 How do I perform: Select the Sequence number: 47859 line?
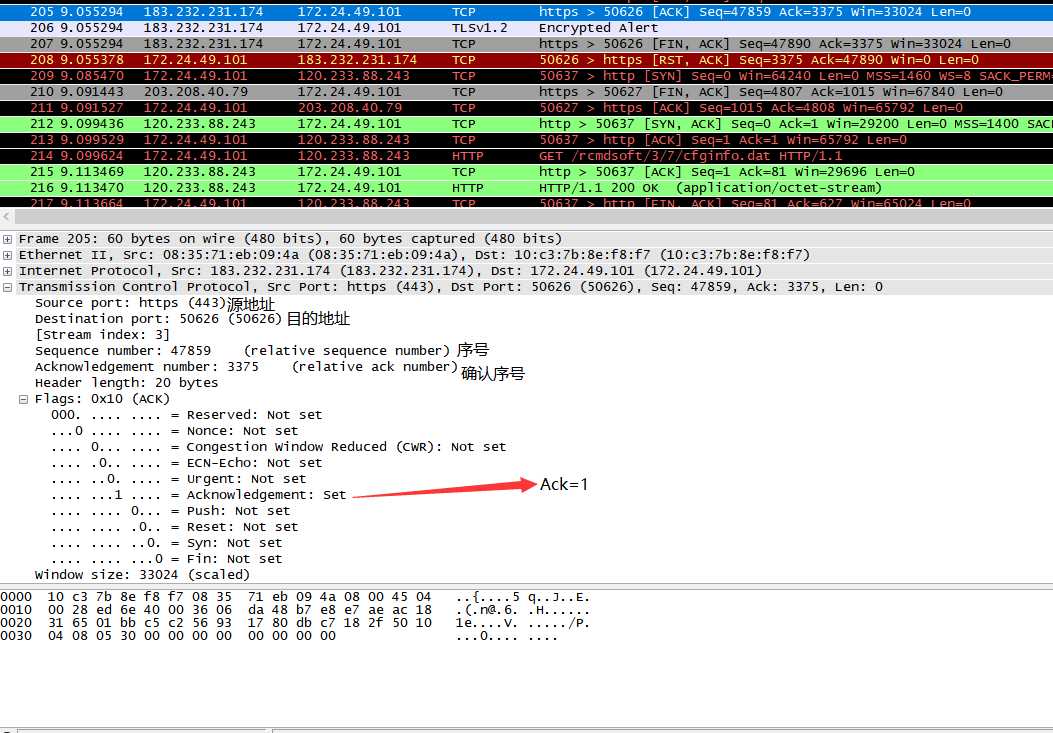(x=242, y=351)
